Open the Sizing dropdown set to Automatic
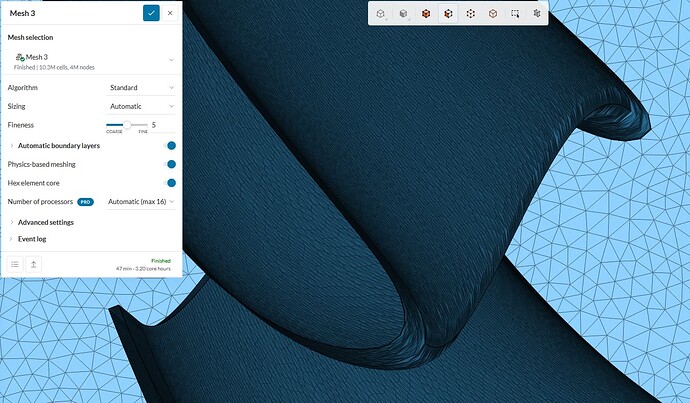 140,106
